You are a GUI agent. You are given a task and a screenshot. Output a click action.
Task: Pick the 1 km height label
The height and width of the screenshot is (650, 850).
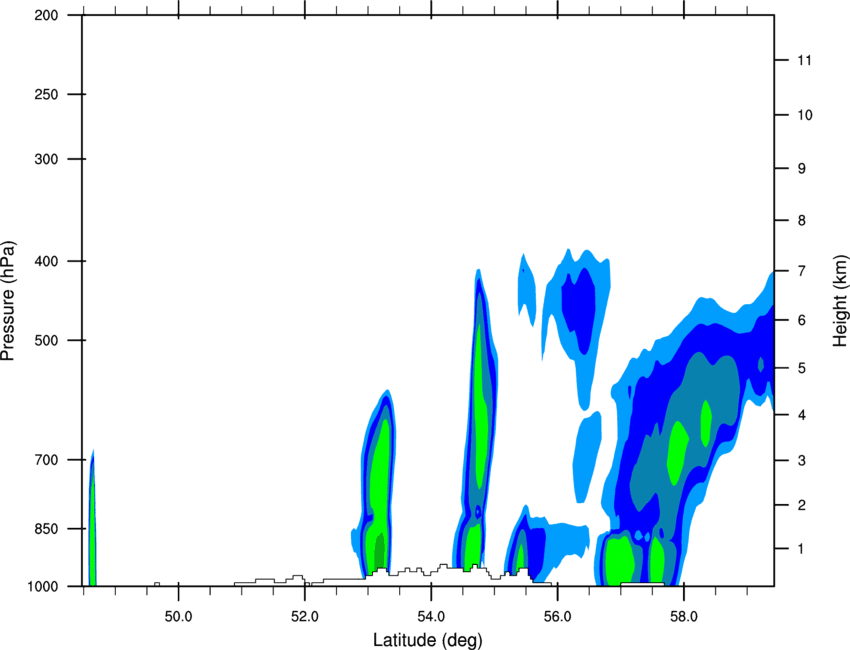tap(802, 549)
